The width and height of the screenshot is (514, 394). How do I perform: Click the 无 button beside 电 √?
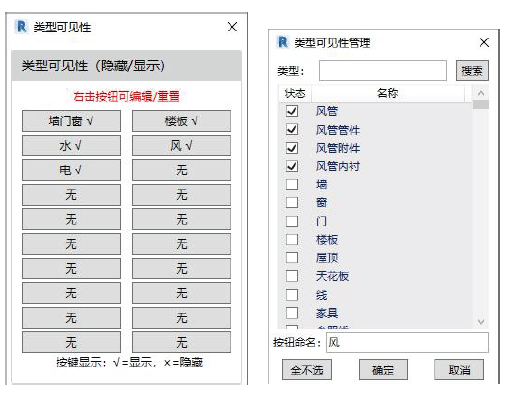(x=181, y=170)
